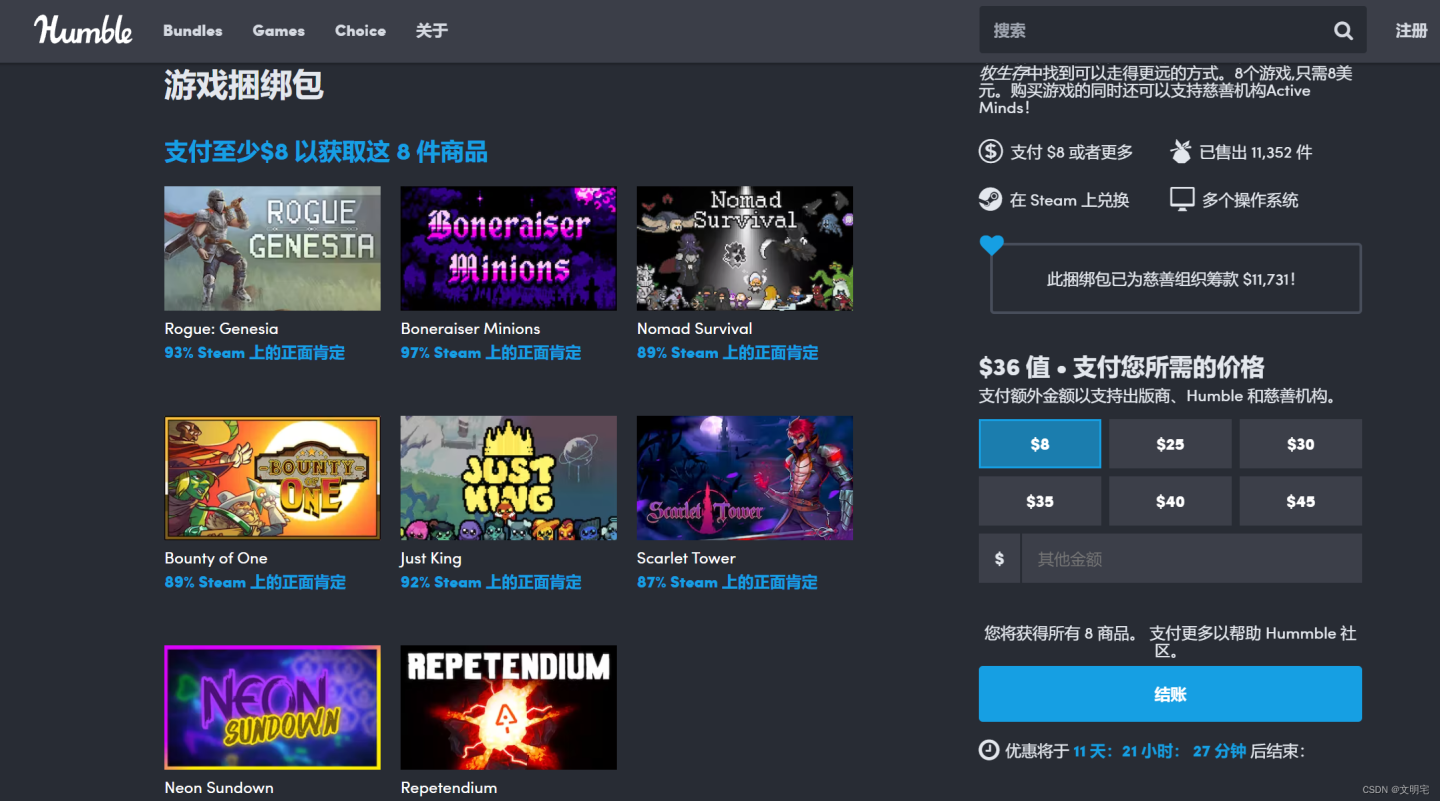Click the Rogue: Genesia title text

(x=221, y=329)
